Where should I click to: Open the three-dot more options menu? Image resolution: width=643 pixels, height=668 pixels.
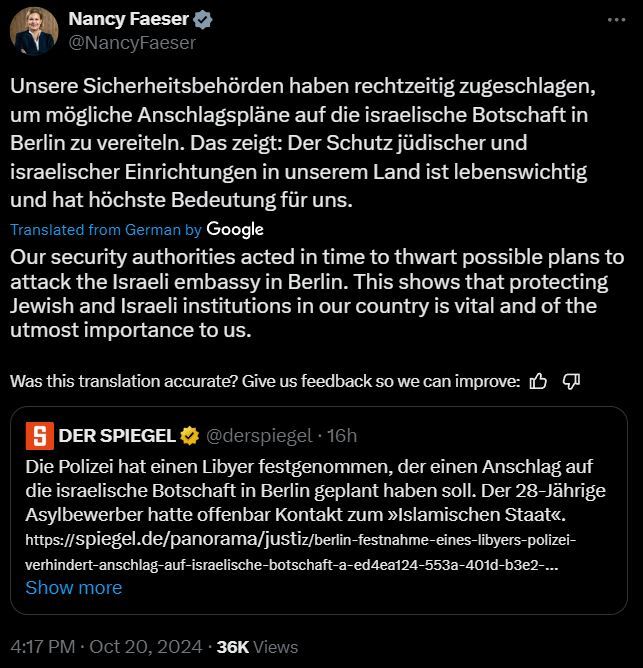point(616,20)
